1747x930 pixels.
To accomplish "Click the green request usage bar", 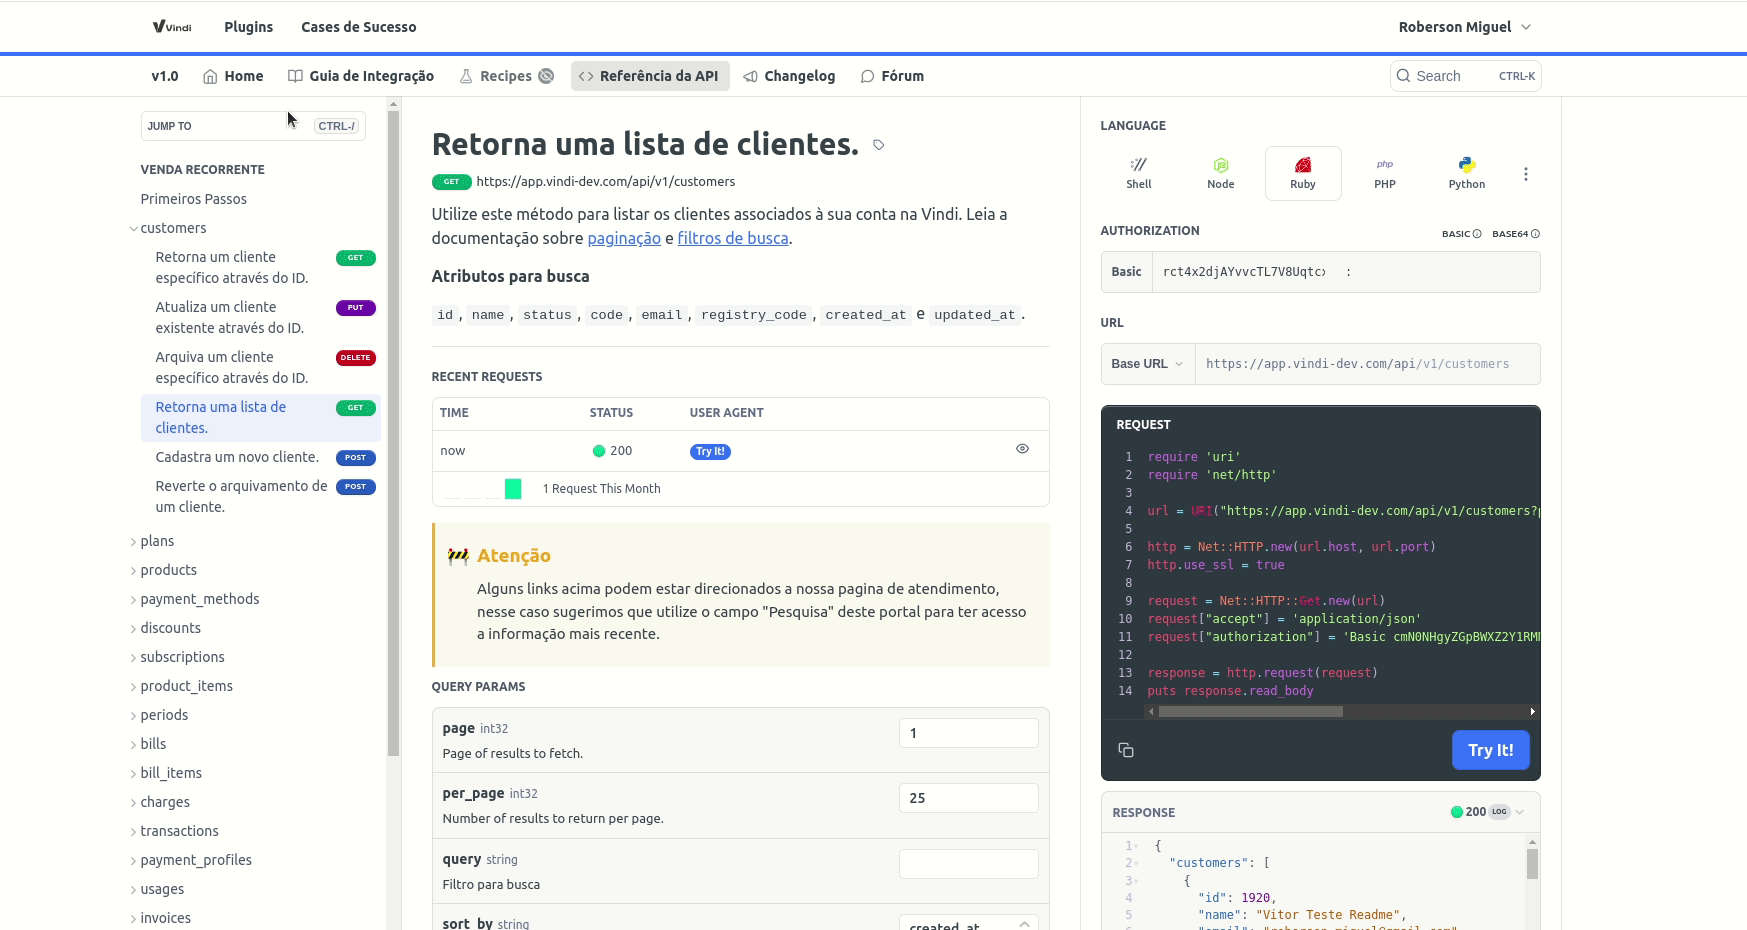I will (x=513, y=489).
